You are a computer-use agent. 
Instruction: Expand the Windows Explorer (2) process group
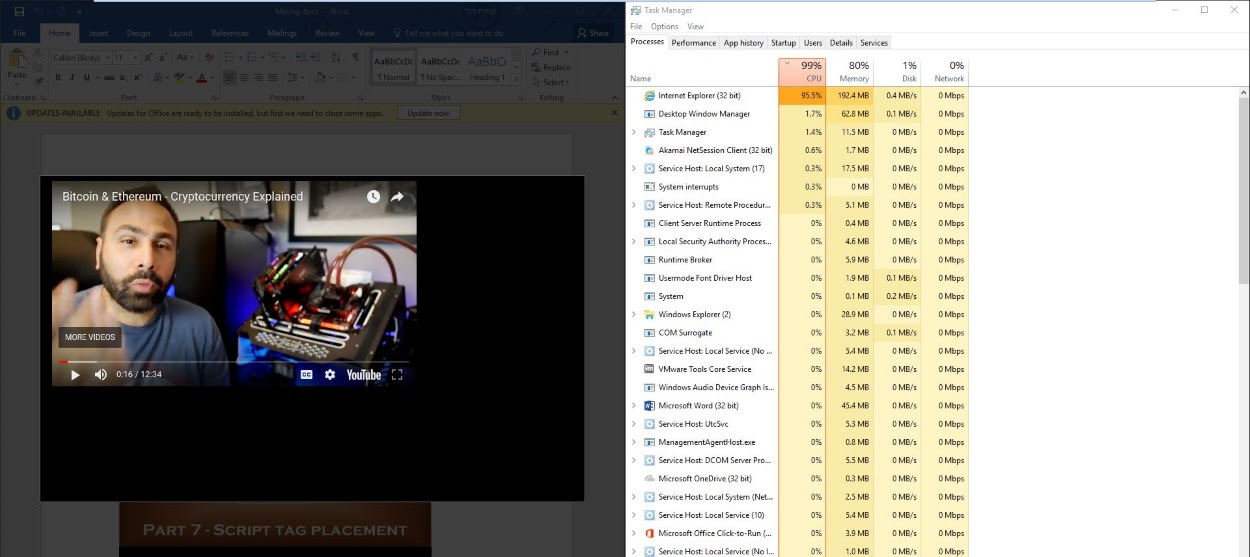[634, 315]
